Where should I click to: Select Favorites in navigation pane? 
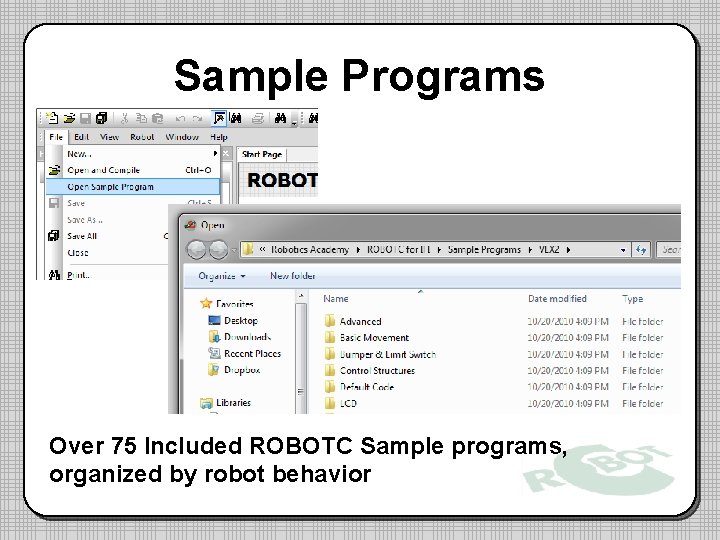(x=235, y=304)
